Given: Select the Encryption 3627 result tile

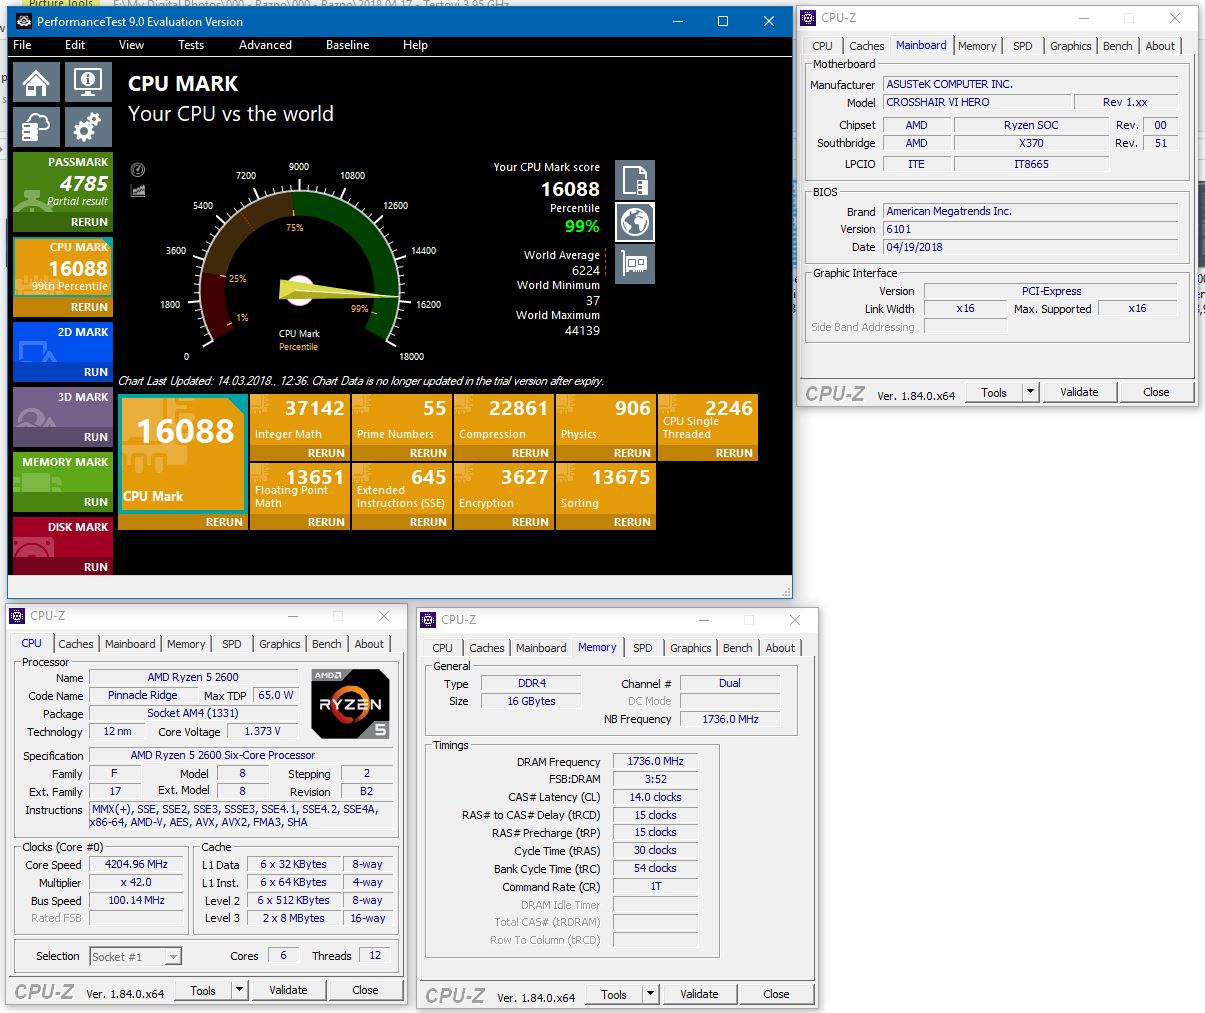Looking at the screenshot, I should click(503, 488).
